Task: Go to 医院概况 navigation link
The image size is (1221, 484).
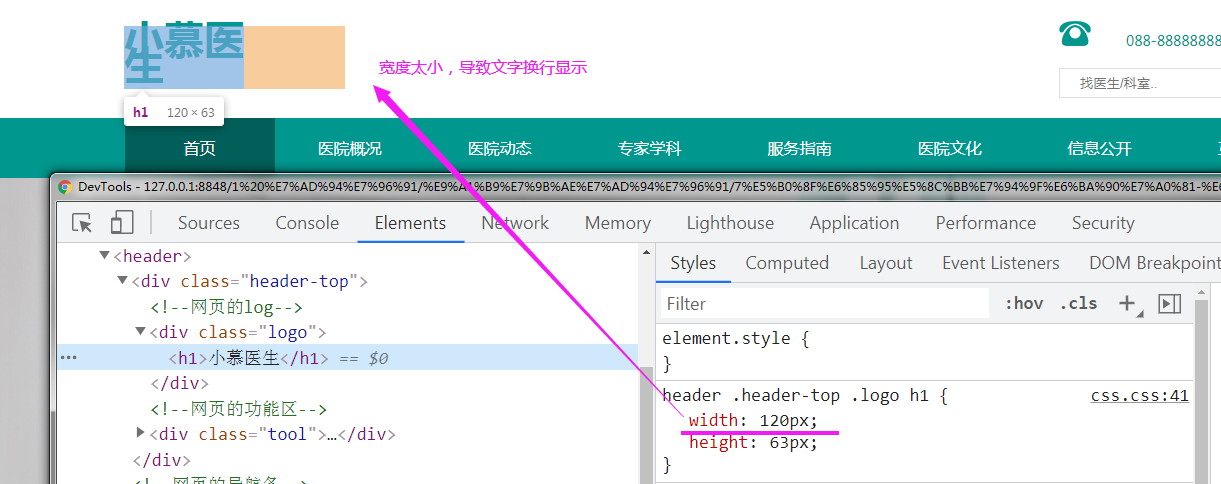Action: (x=350, y=149)
